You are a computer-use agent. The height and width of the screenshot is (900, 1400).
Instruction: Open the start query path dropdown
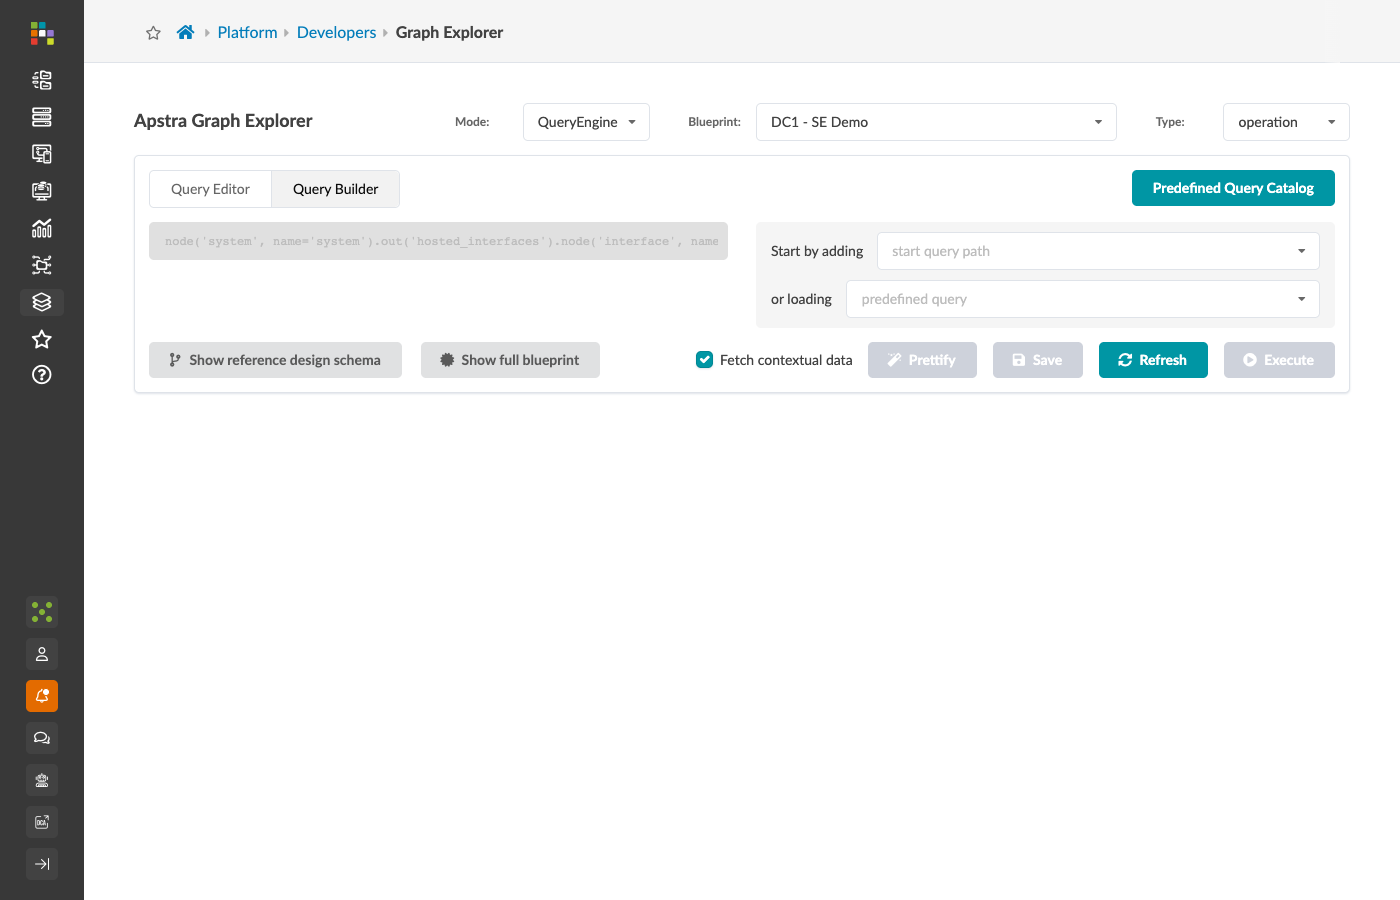[1098, 251]
